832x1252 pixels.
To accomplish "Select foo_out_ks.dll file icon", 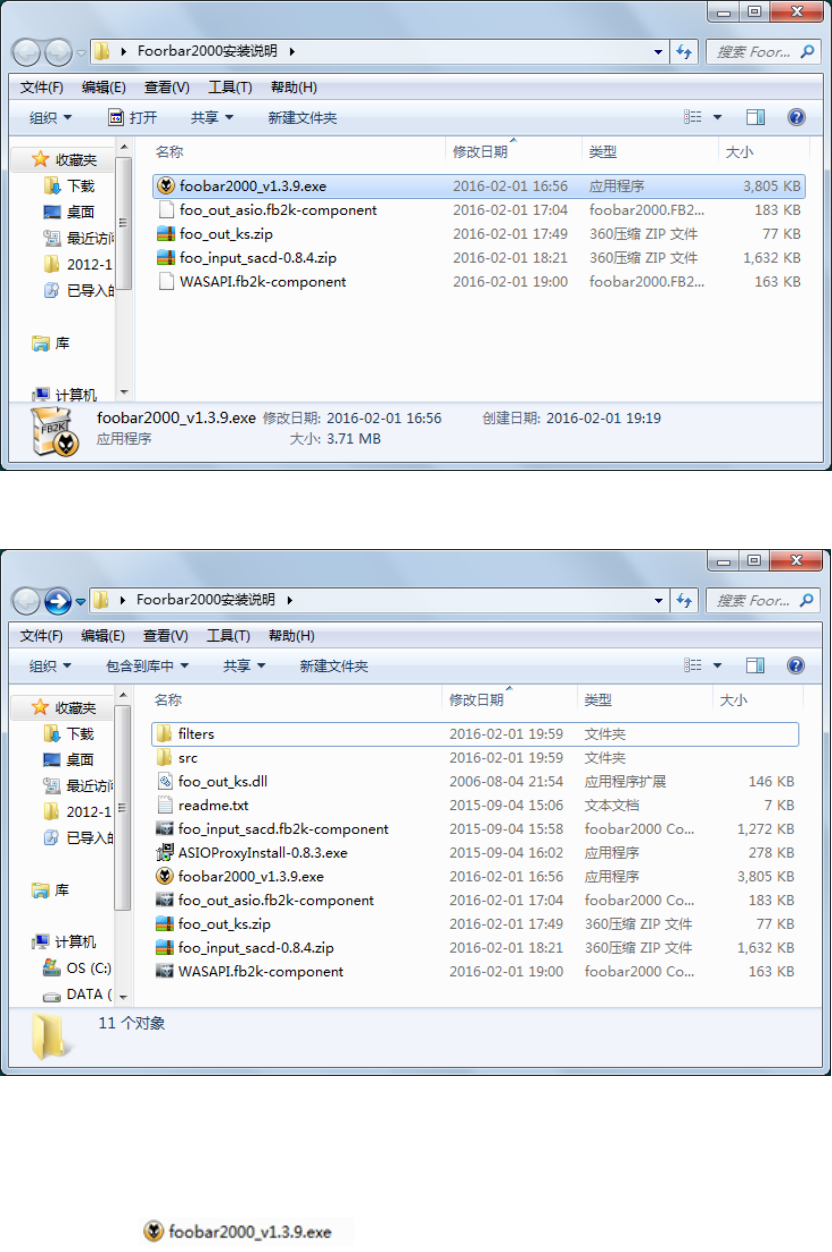I will (165, 782).
